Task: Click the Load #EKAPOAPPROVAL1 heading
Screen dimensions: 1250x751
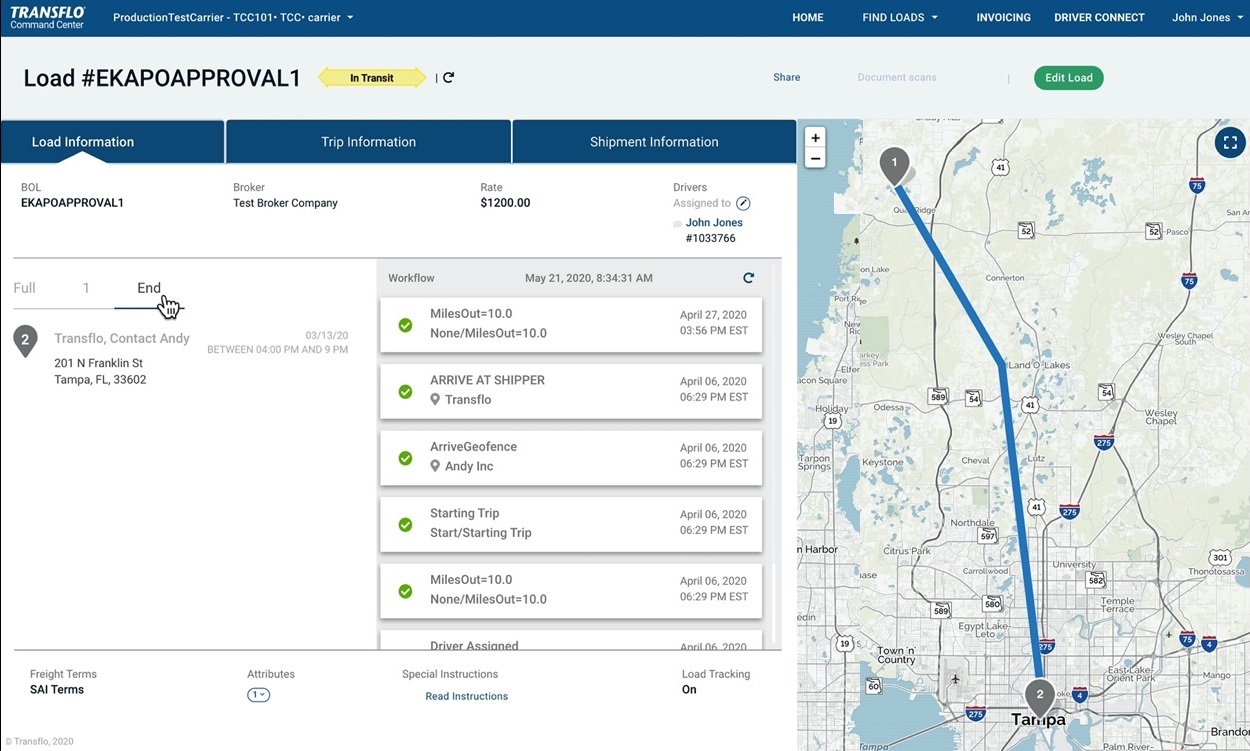Action: [162, 78]
